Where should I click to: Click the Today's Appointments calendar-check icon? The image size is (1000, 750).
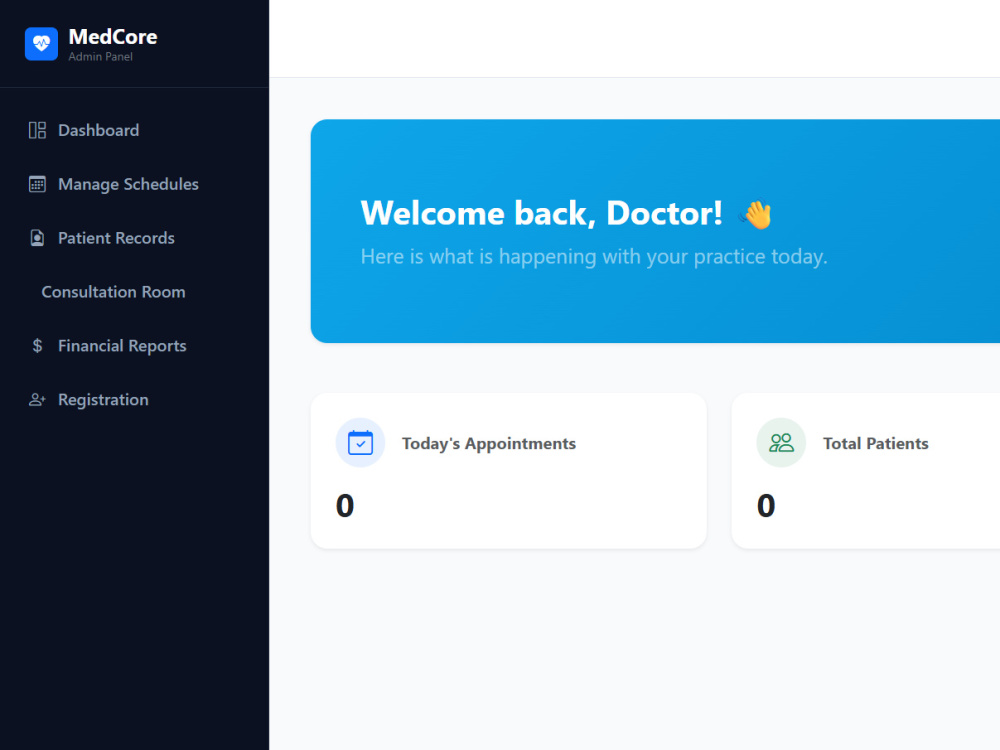(360, 443)
